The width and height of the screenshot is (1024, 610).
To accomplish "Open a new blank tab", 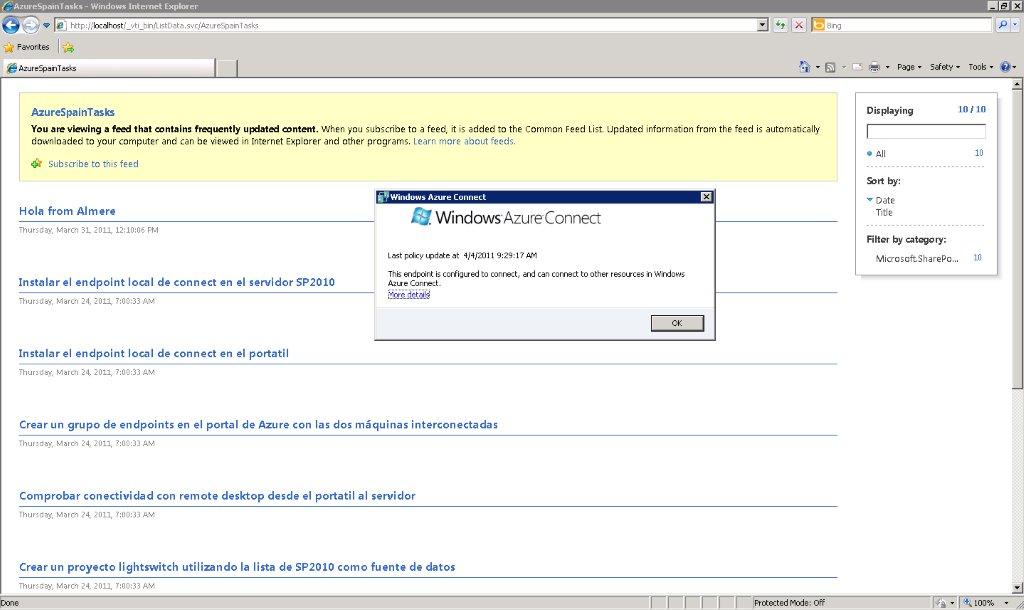I will coord(227,68).
